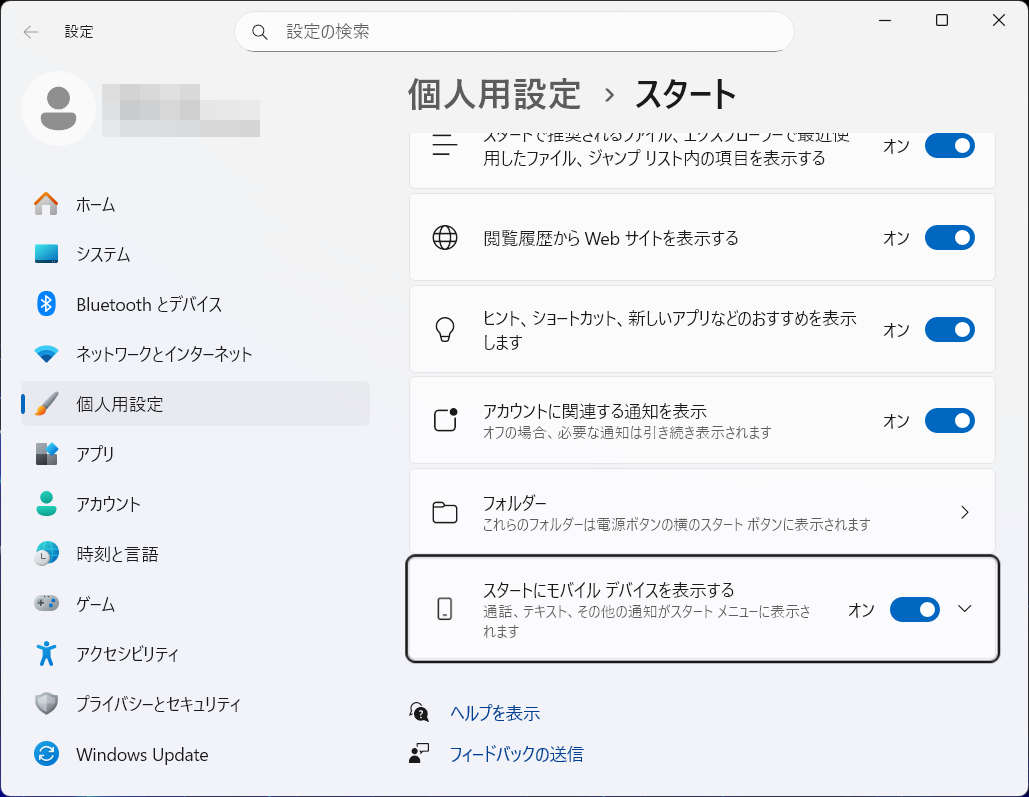1029x797 pixels.
Task: Go to システム settings
Action: [196, 254]
